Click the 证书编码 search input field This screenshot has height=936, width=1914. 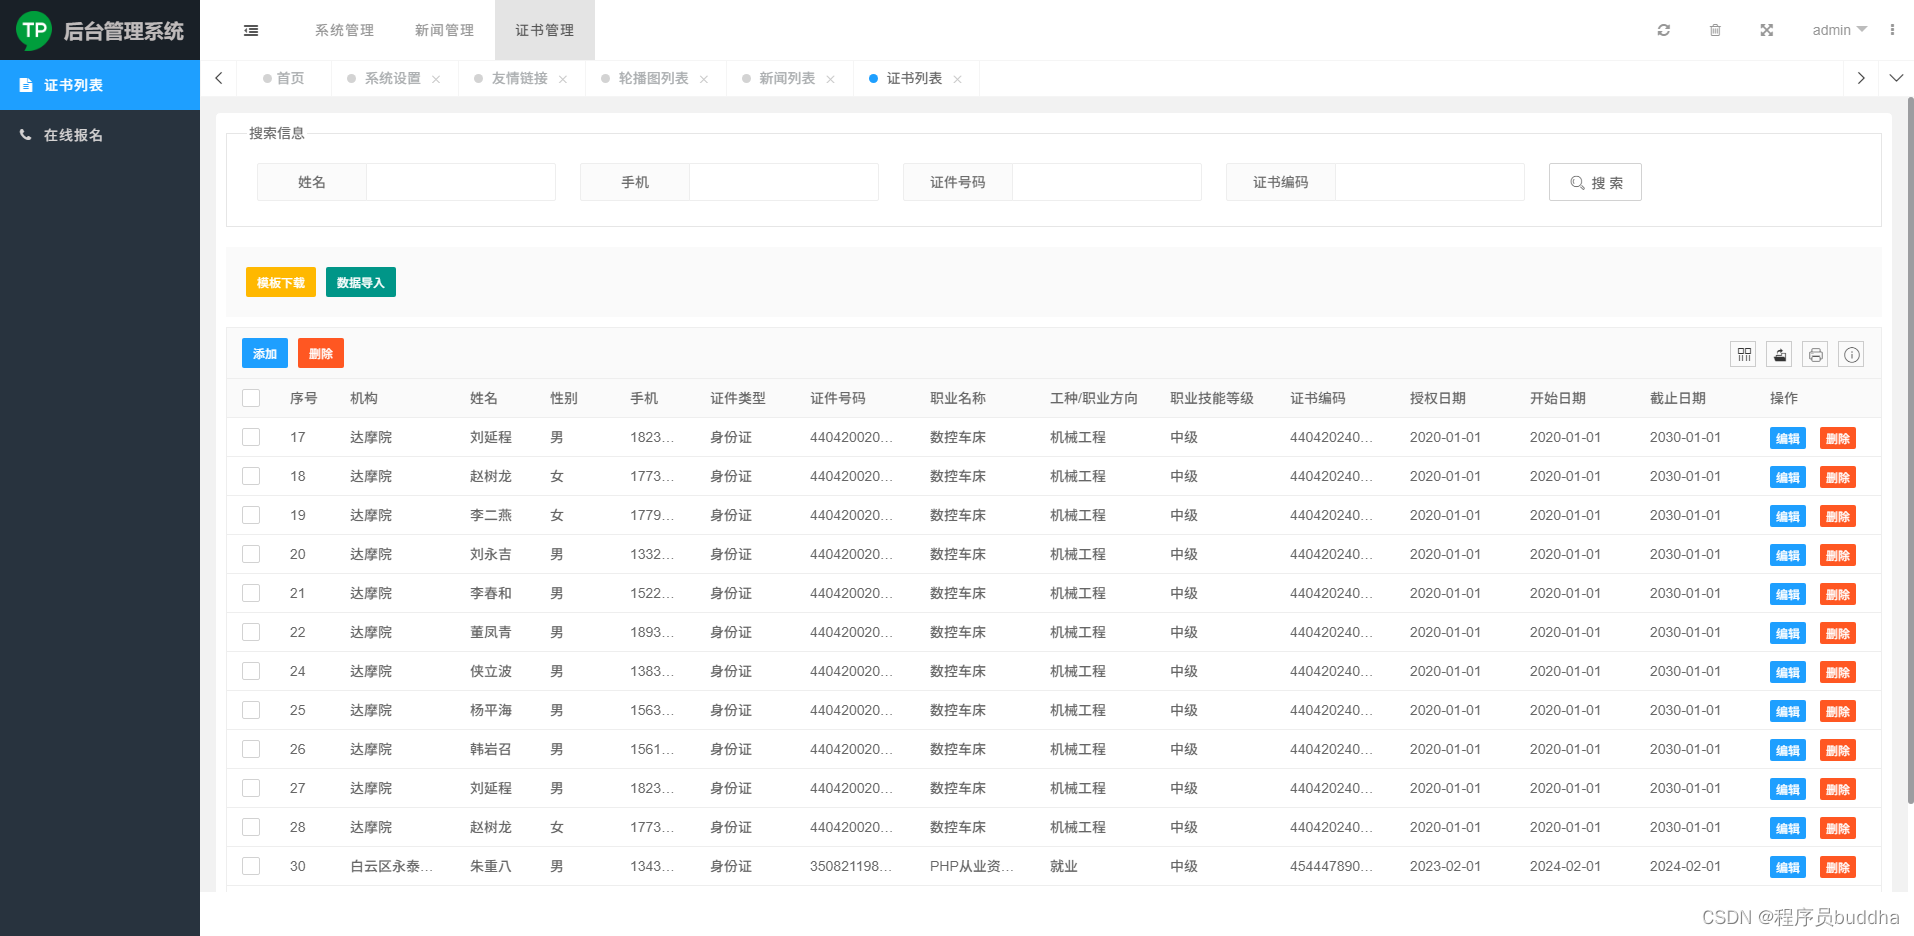coord(1430,182)
